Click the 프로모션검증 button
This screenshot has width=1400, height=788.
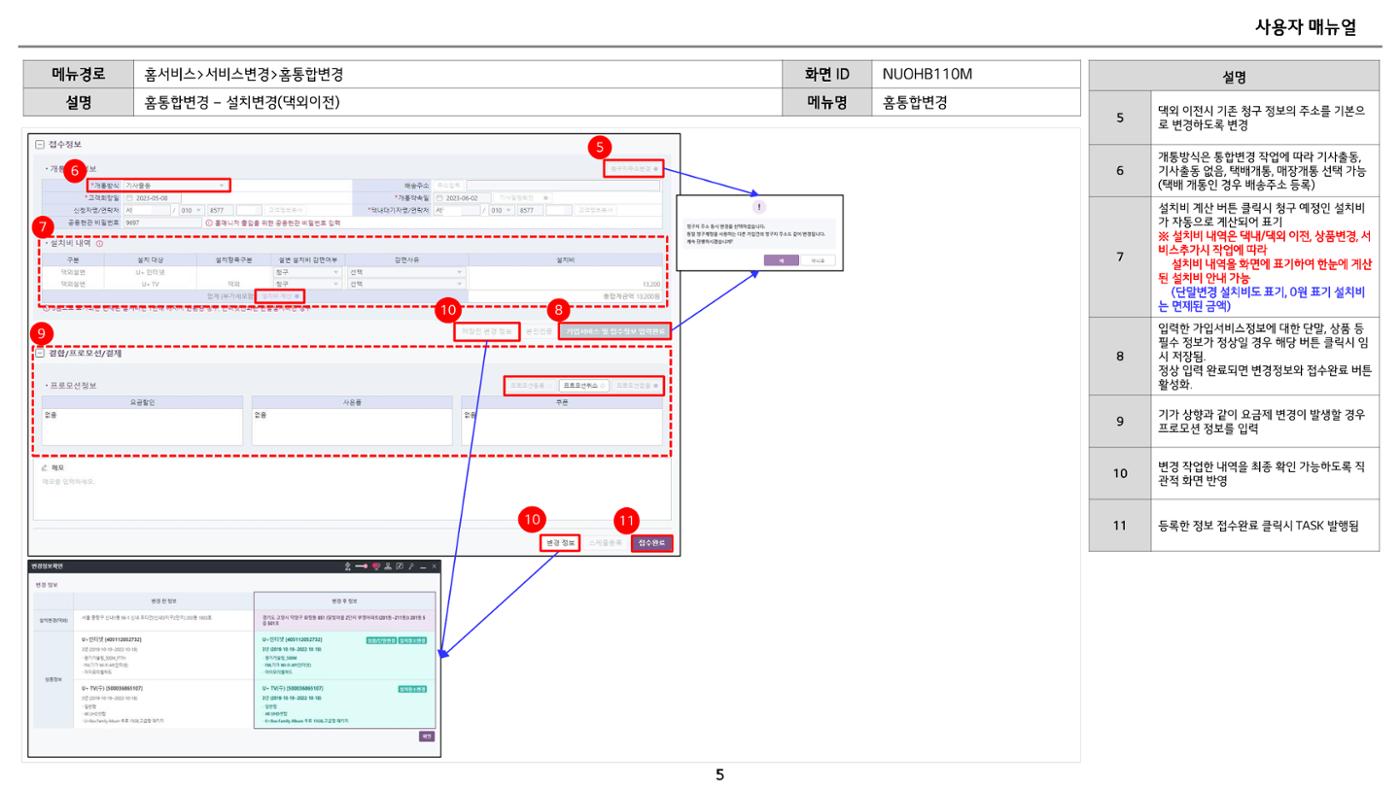coord(636,385)
